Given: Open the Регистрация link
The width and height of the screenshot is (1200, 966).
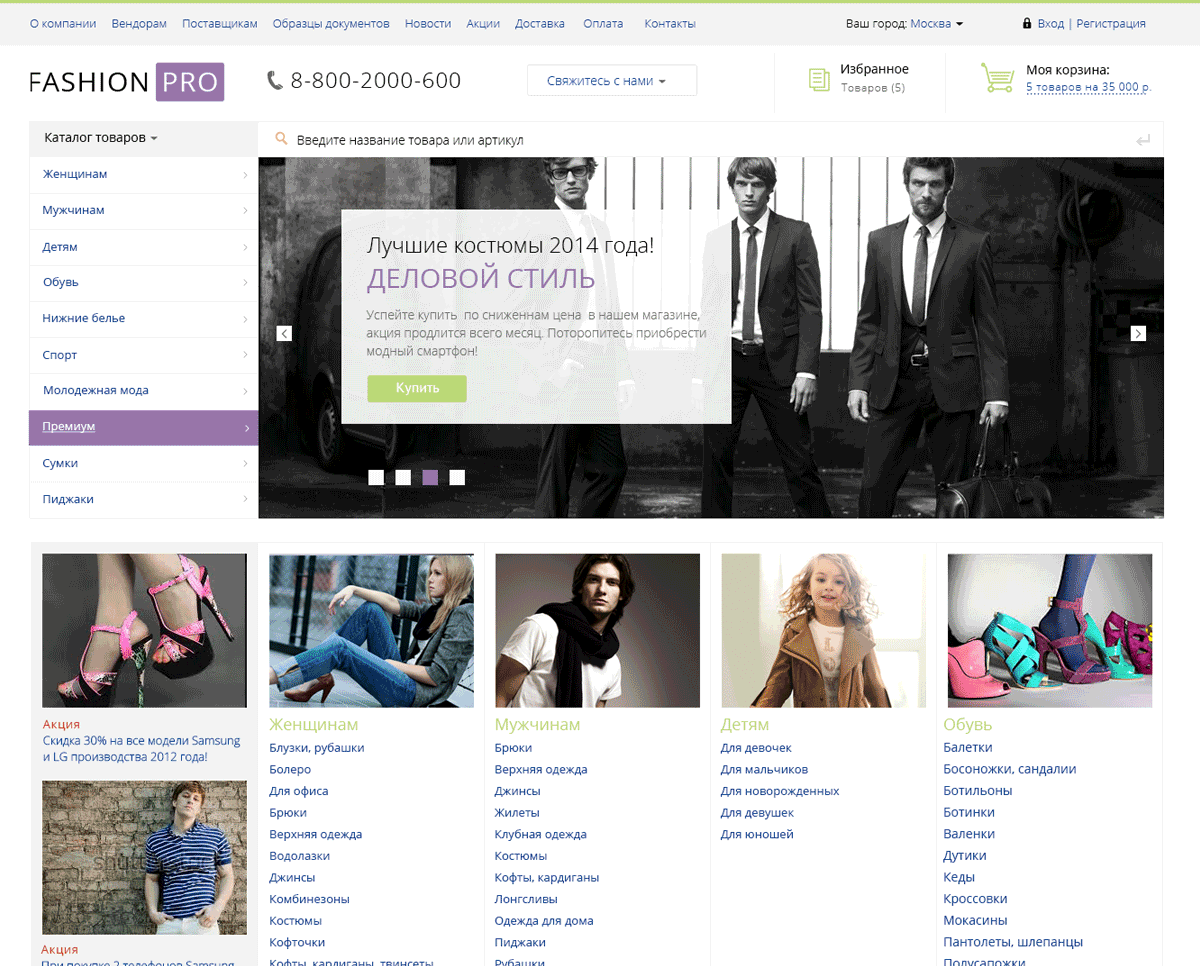Looking at the screenshot, I should click(1110, 23).
